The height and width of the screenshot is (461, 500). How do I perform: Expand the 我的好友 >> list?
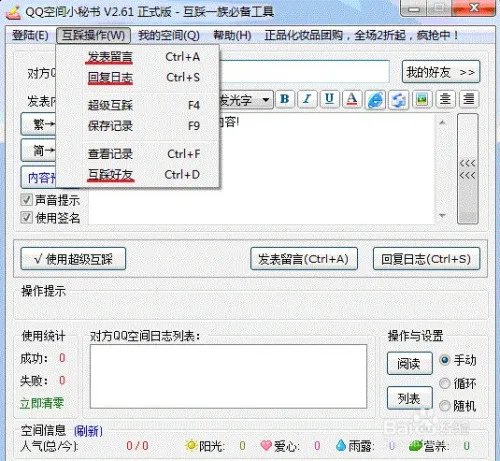441,72
